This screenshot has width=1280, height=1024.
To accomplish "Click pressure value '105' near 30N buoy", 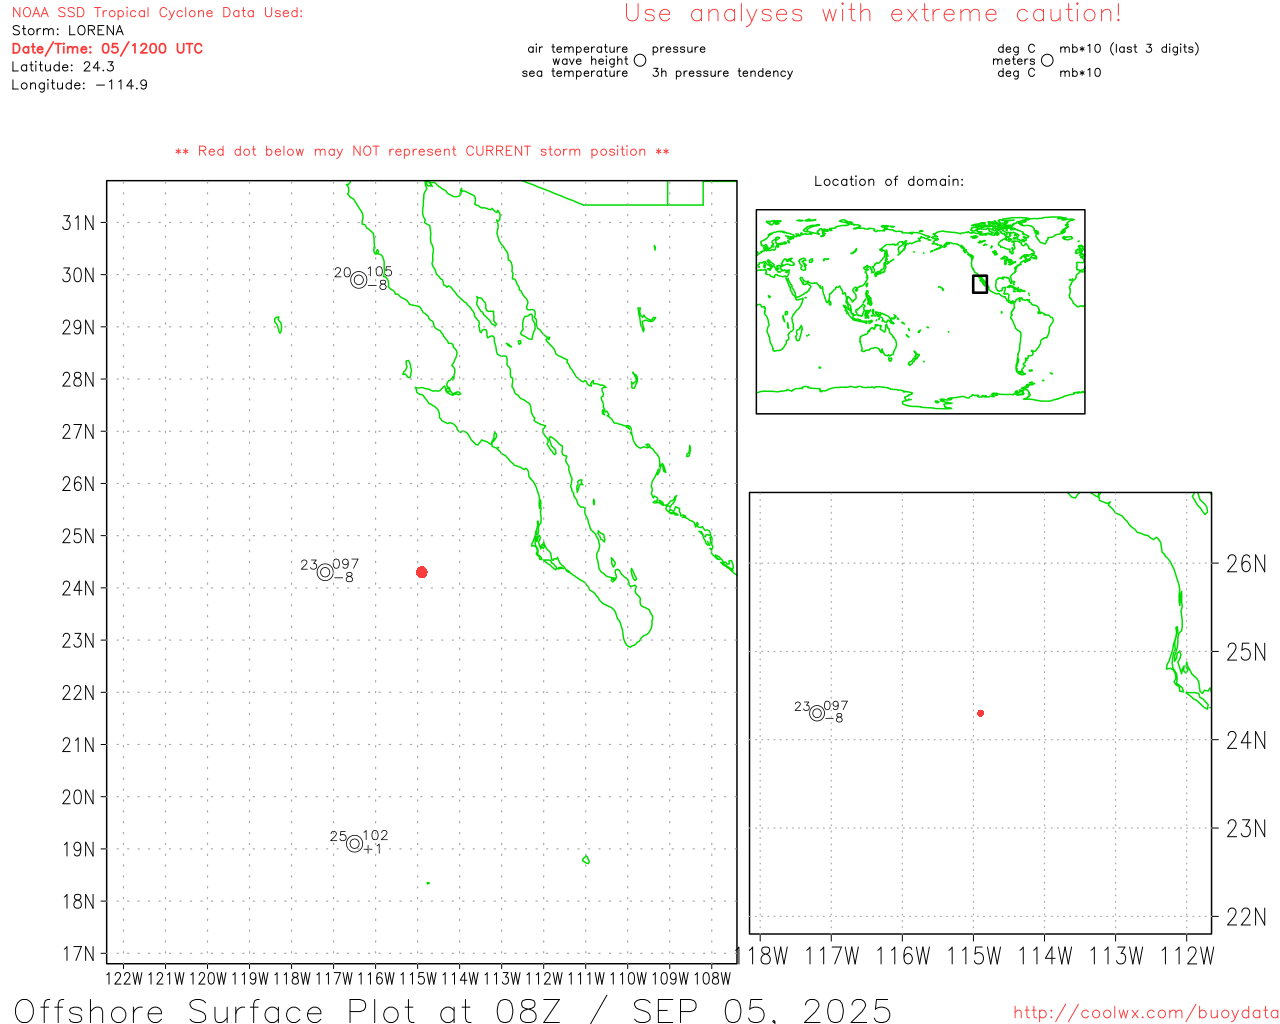I will click(x=379, y=272).
